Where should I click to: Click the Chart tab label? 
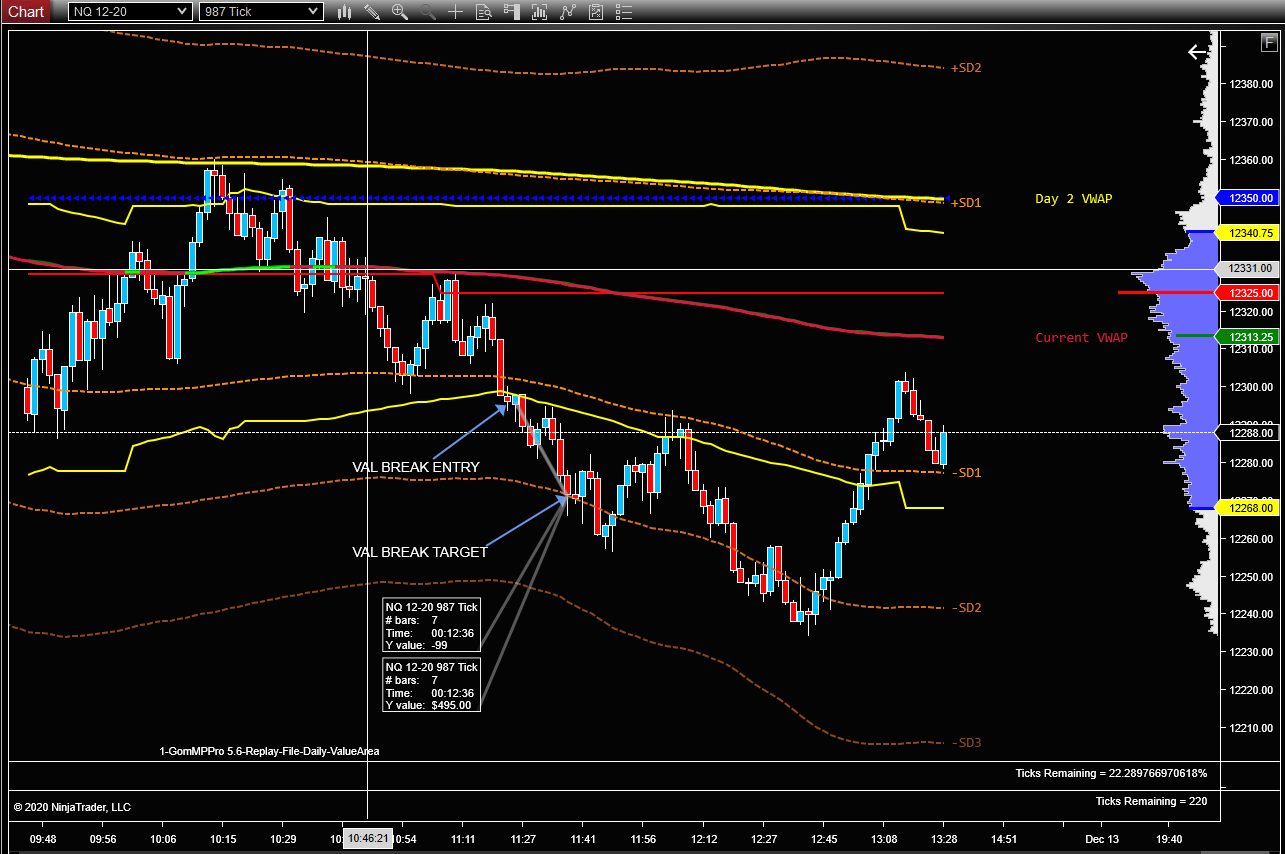pyautogui.click(x=26, y=11)
